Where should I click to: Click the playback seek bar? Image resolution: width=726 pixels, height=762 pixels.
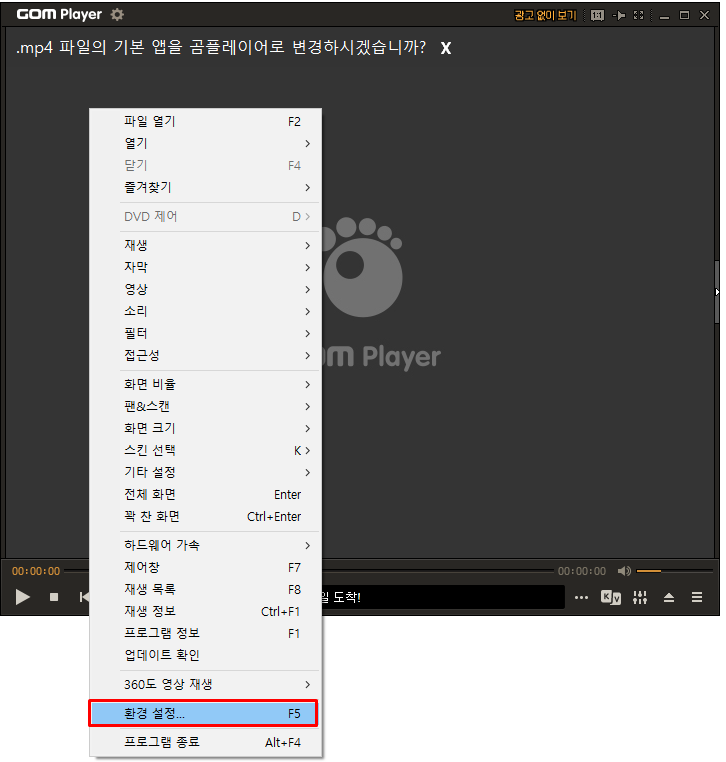[437, 571]
